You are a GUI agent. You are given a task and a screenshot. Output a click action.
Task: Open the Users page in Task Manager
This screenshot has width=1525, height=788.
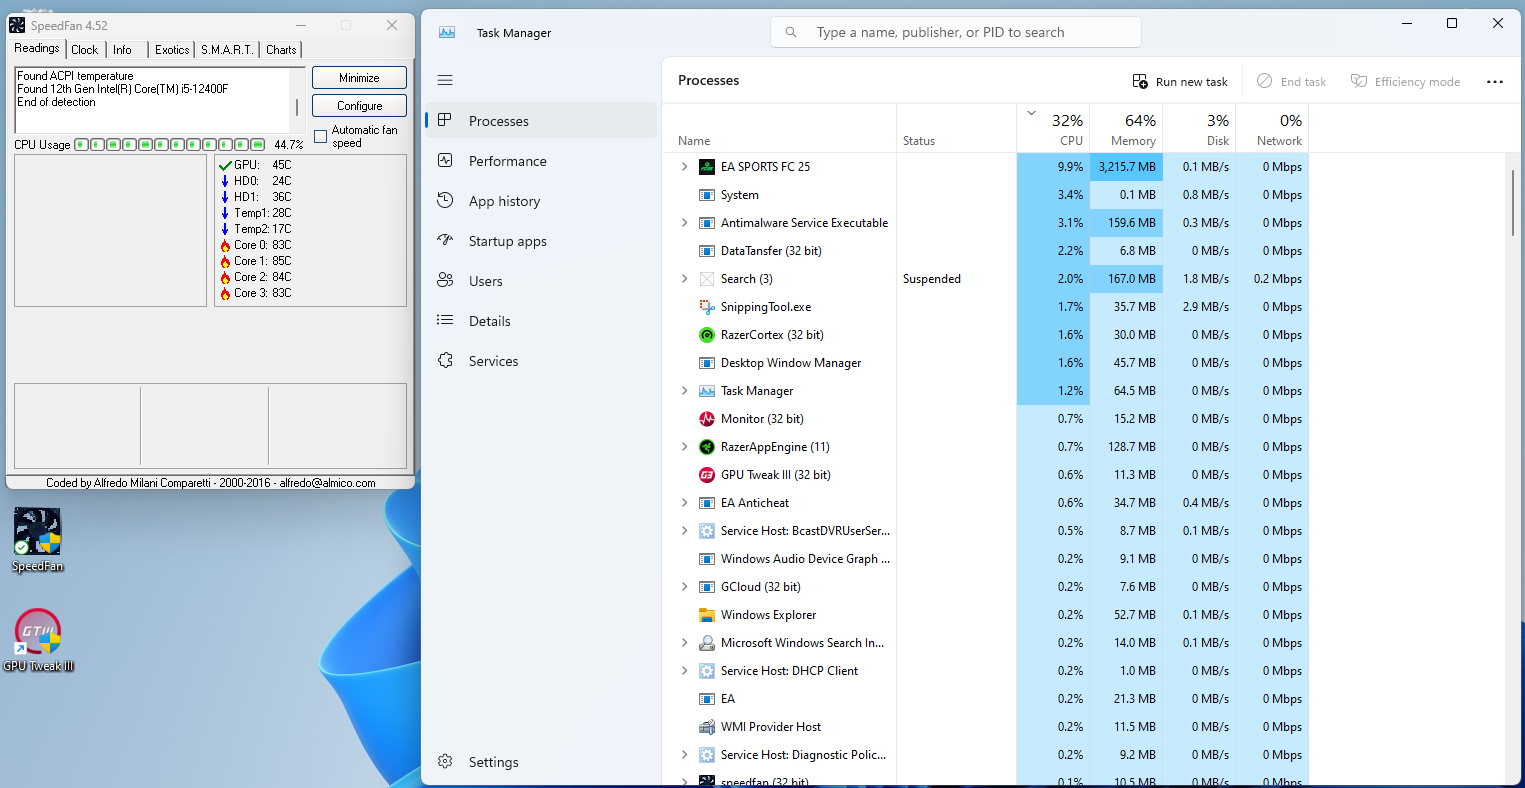541,281
